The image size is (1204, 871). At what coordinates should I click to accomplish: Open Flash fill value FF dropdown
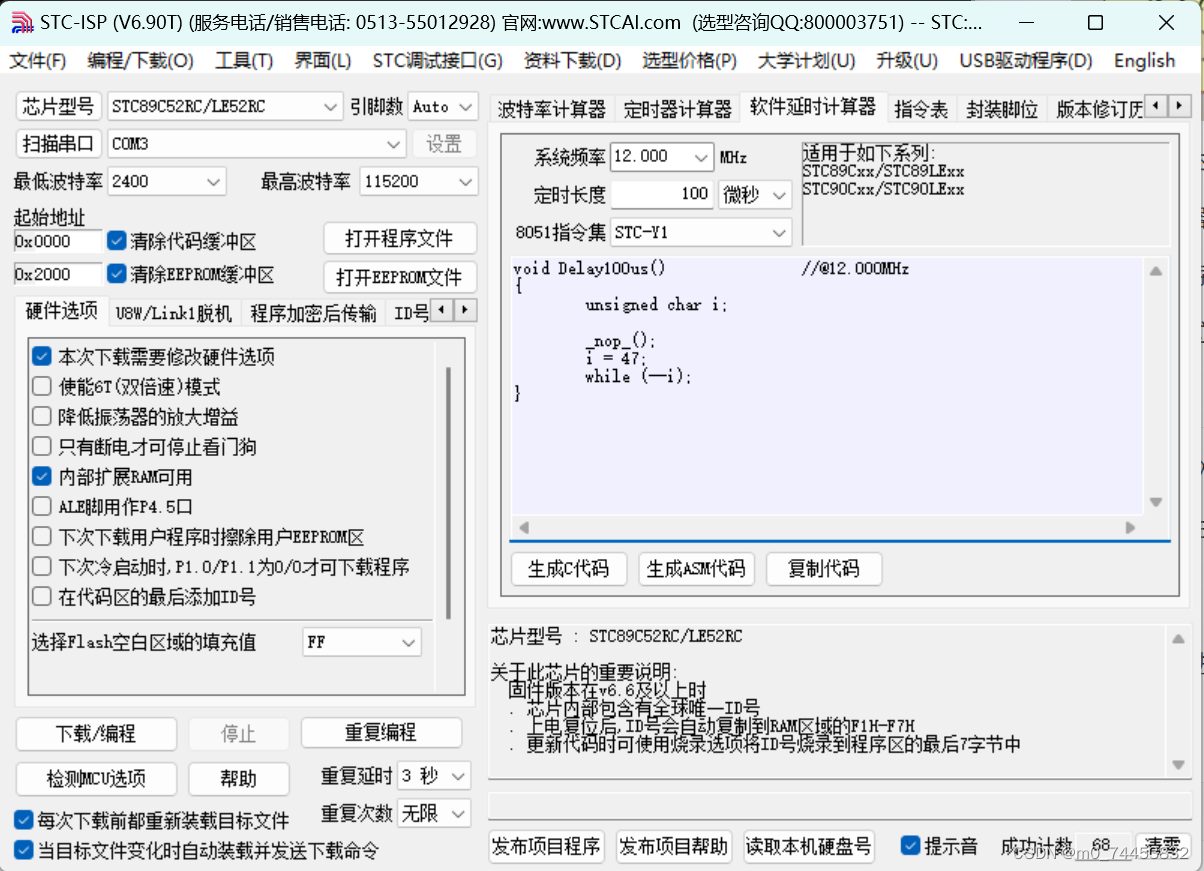pos(362,642)
